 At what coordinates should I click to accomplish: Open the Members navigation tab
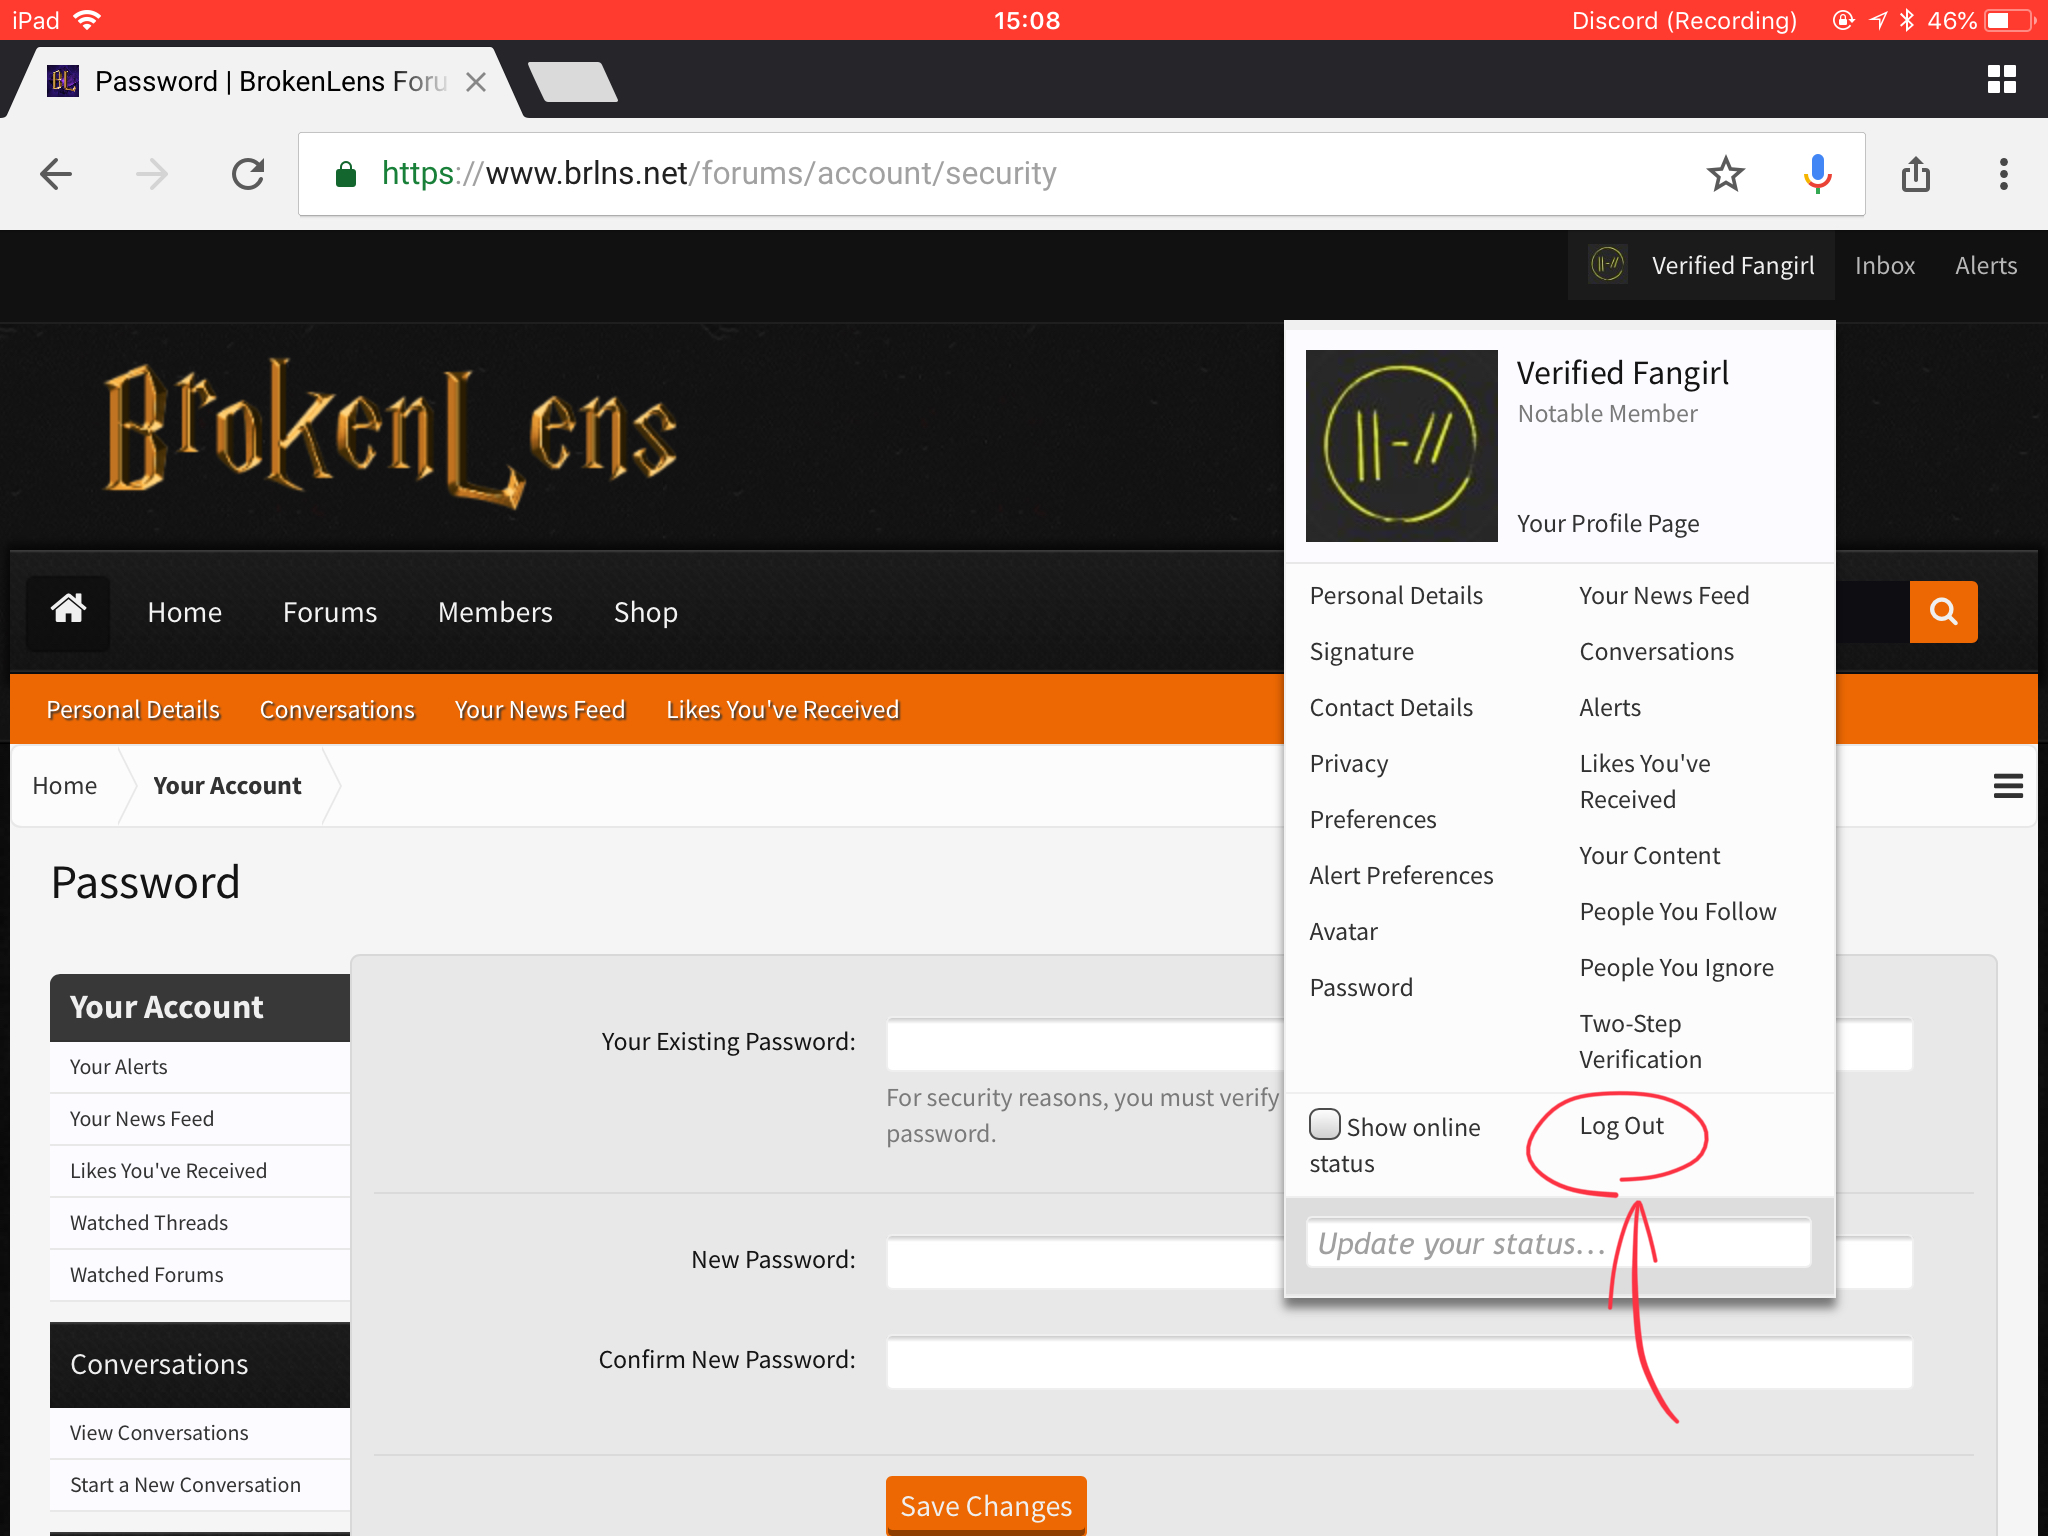tap(495, 612)
